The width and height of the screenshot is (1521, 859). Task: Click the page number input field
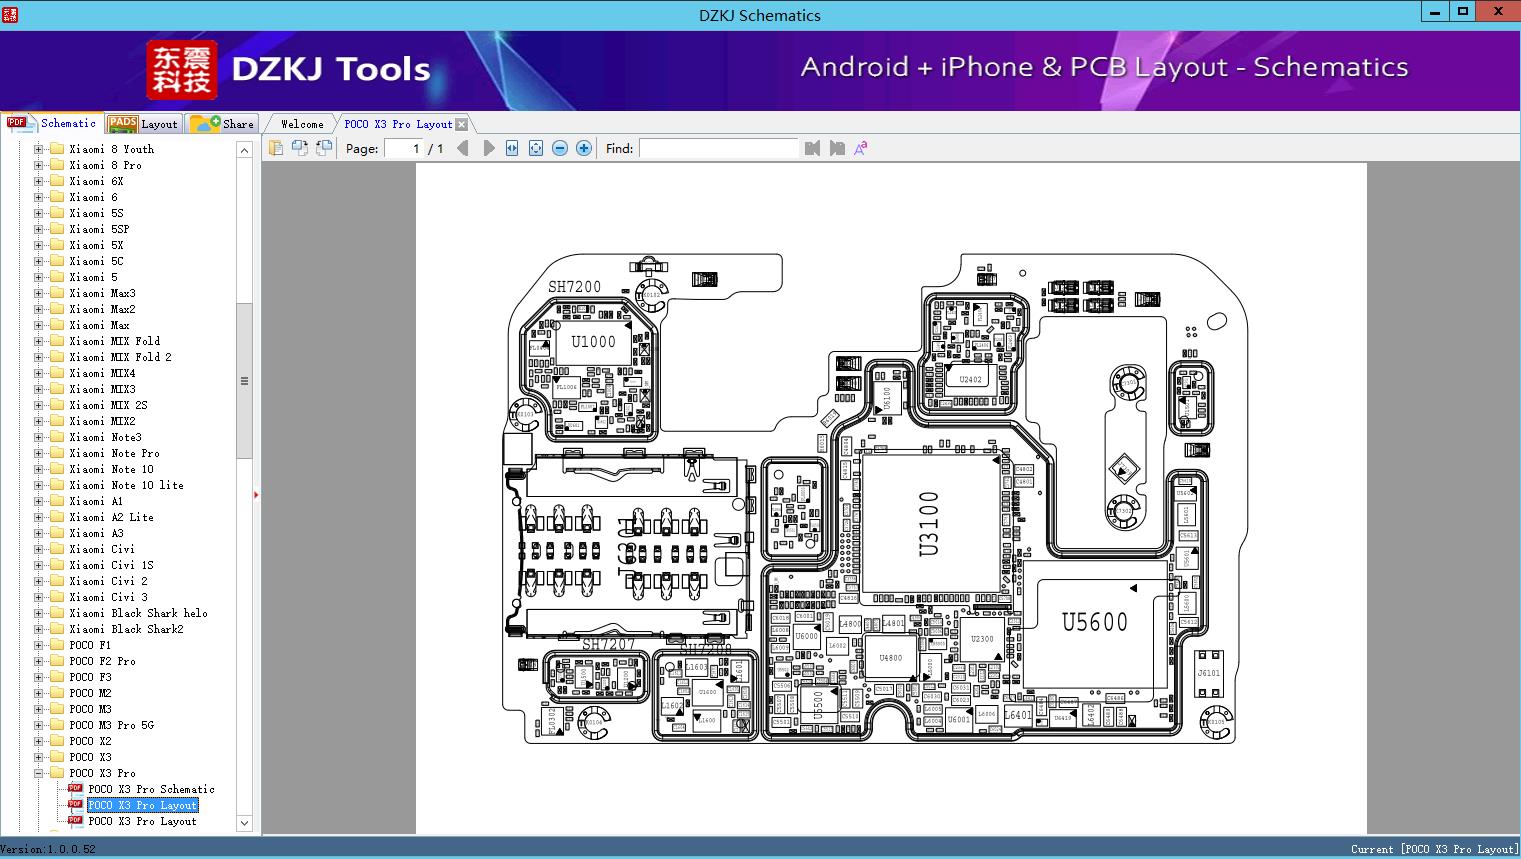coord(402,148)
